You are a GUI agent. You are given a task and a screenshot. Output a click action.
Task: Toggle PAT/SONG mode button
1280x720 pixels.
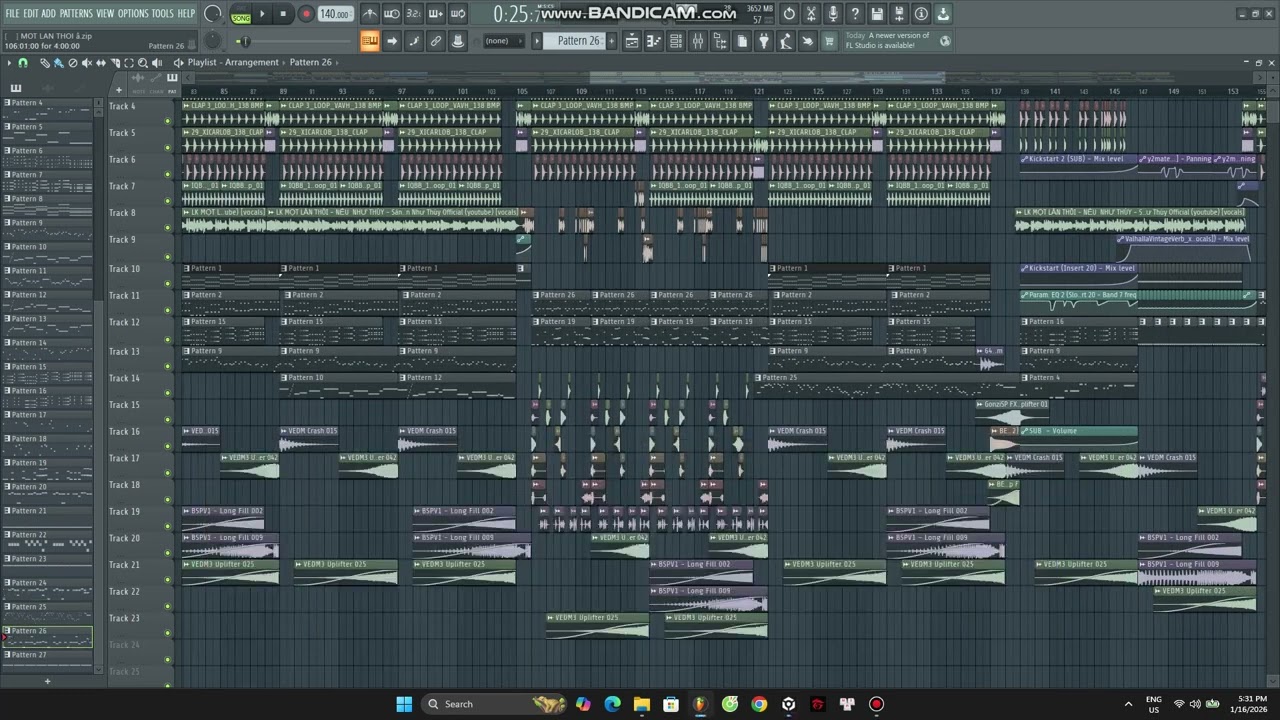(241, 15)
